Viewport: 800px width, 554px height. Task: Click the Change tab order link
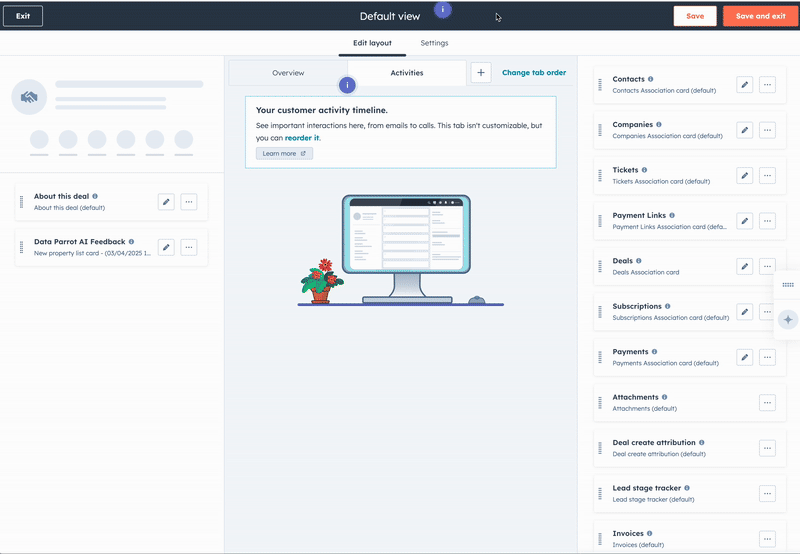[x=534, y=73]
